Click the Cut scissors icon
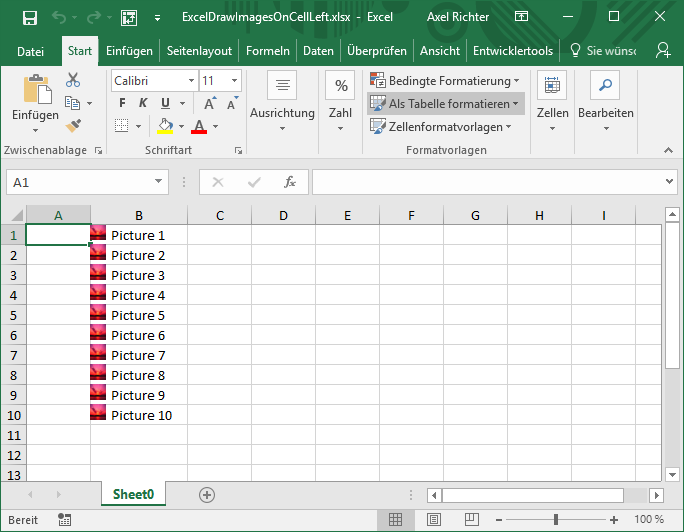684x532 pixels. point(73,80)
